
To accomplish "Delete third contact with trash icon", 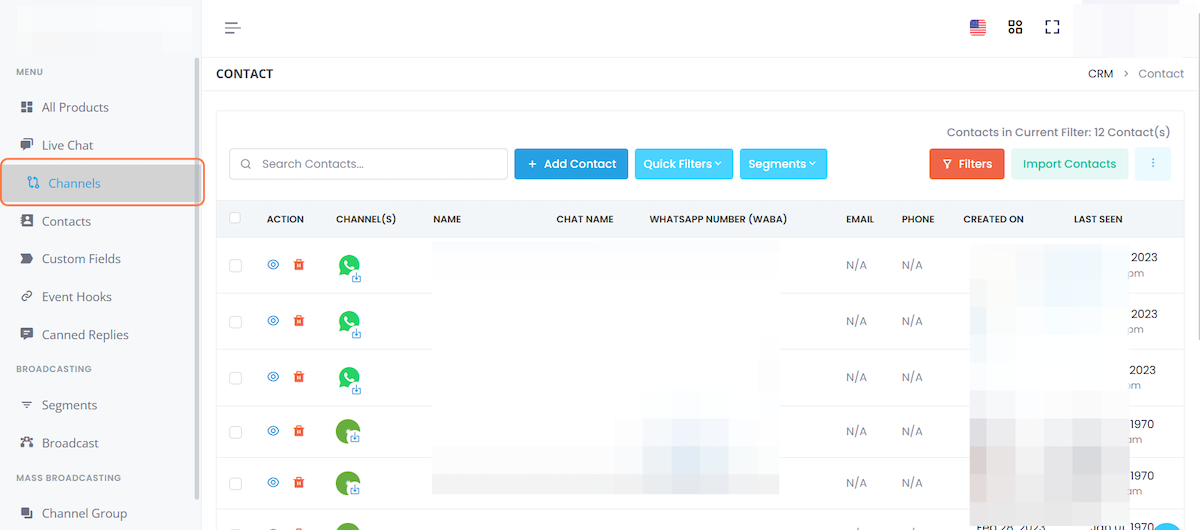I will 298,377.
